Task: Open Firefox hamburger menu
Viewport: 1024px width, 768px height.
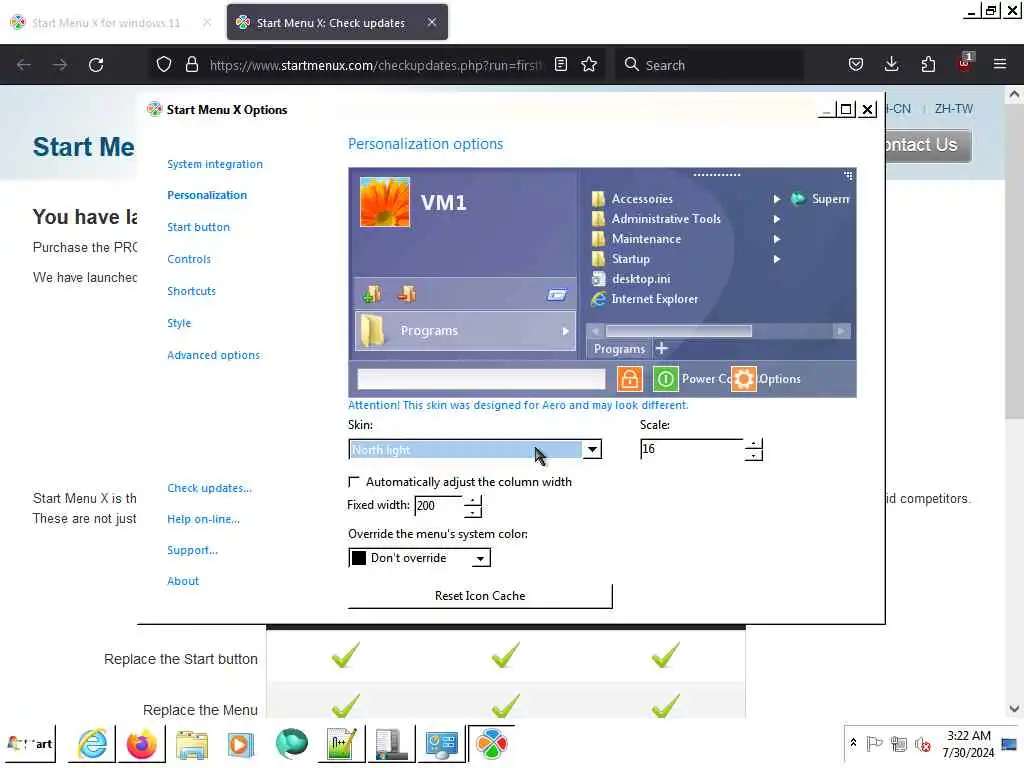Action: (1000, 65)
